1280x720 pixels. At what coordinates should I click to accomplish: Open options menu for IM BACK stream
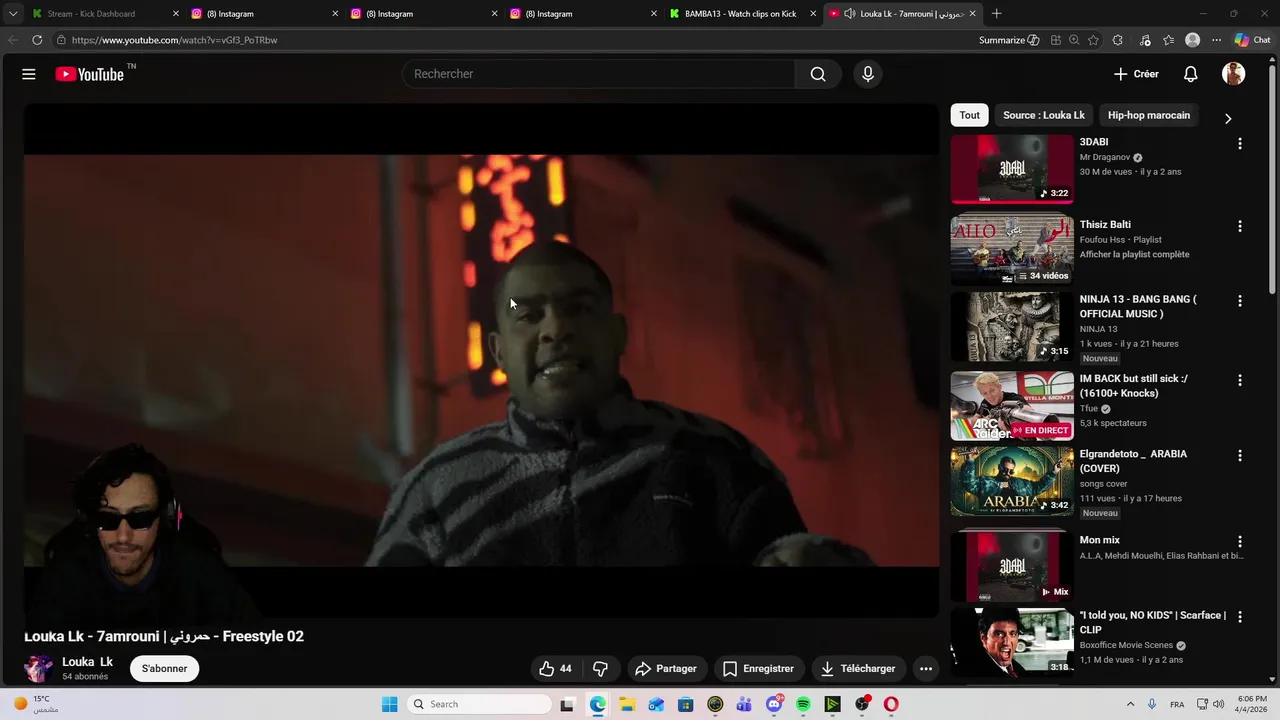pos(1240,380)
